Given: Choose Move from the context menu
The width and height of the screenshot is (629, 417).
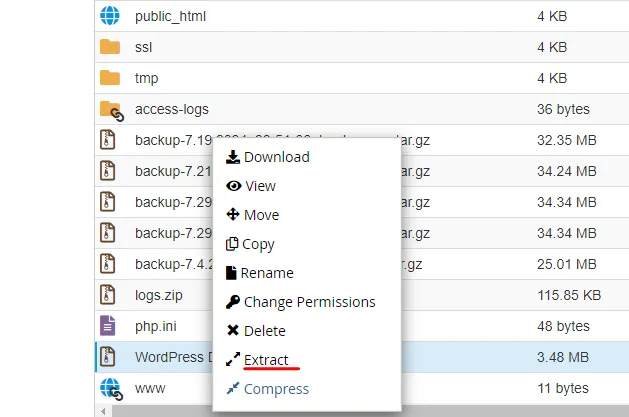Looking at the screenshot, I should [x=253, y=215].
